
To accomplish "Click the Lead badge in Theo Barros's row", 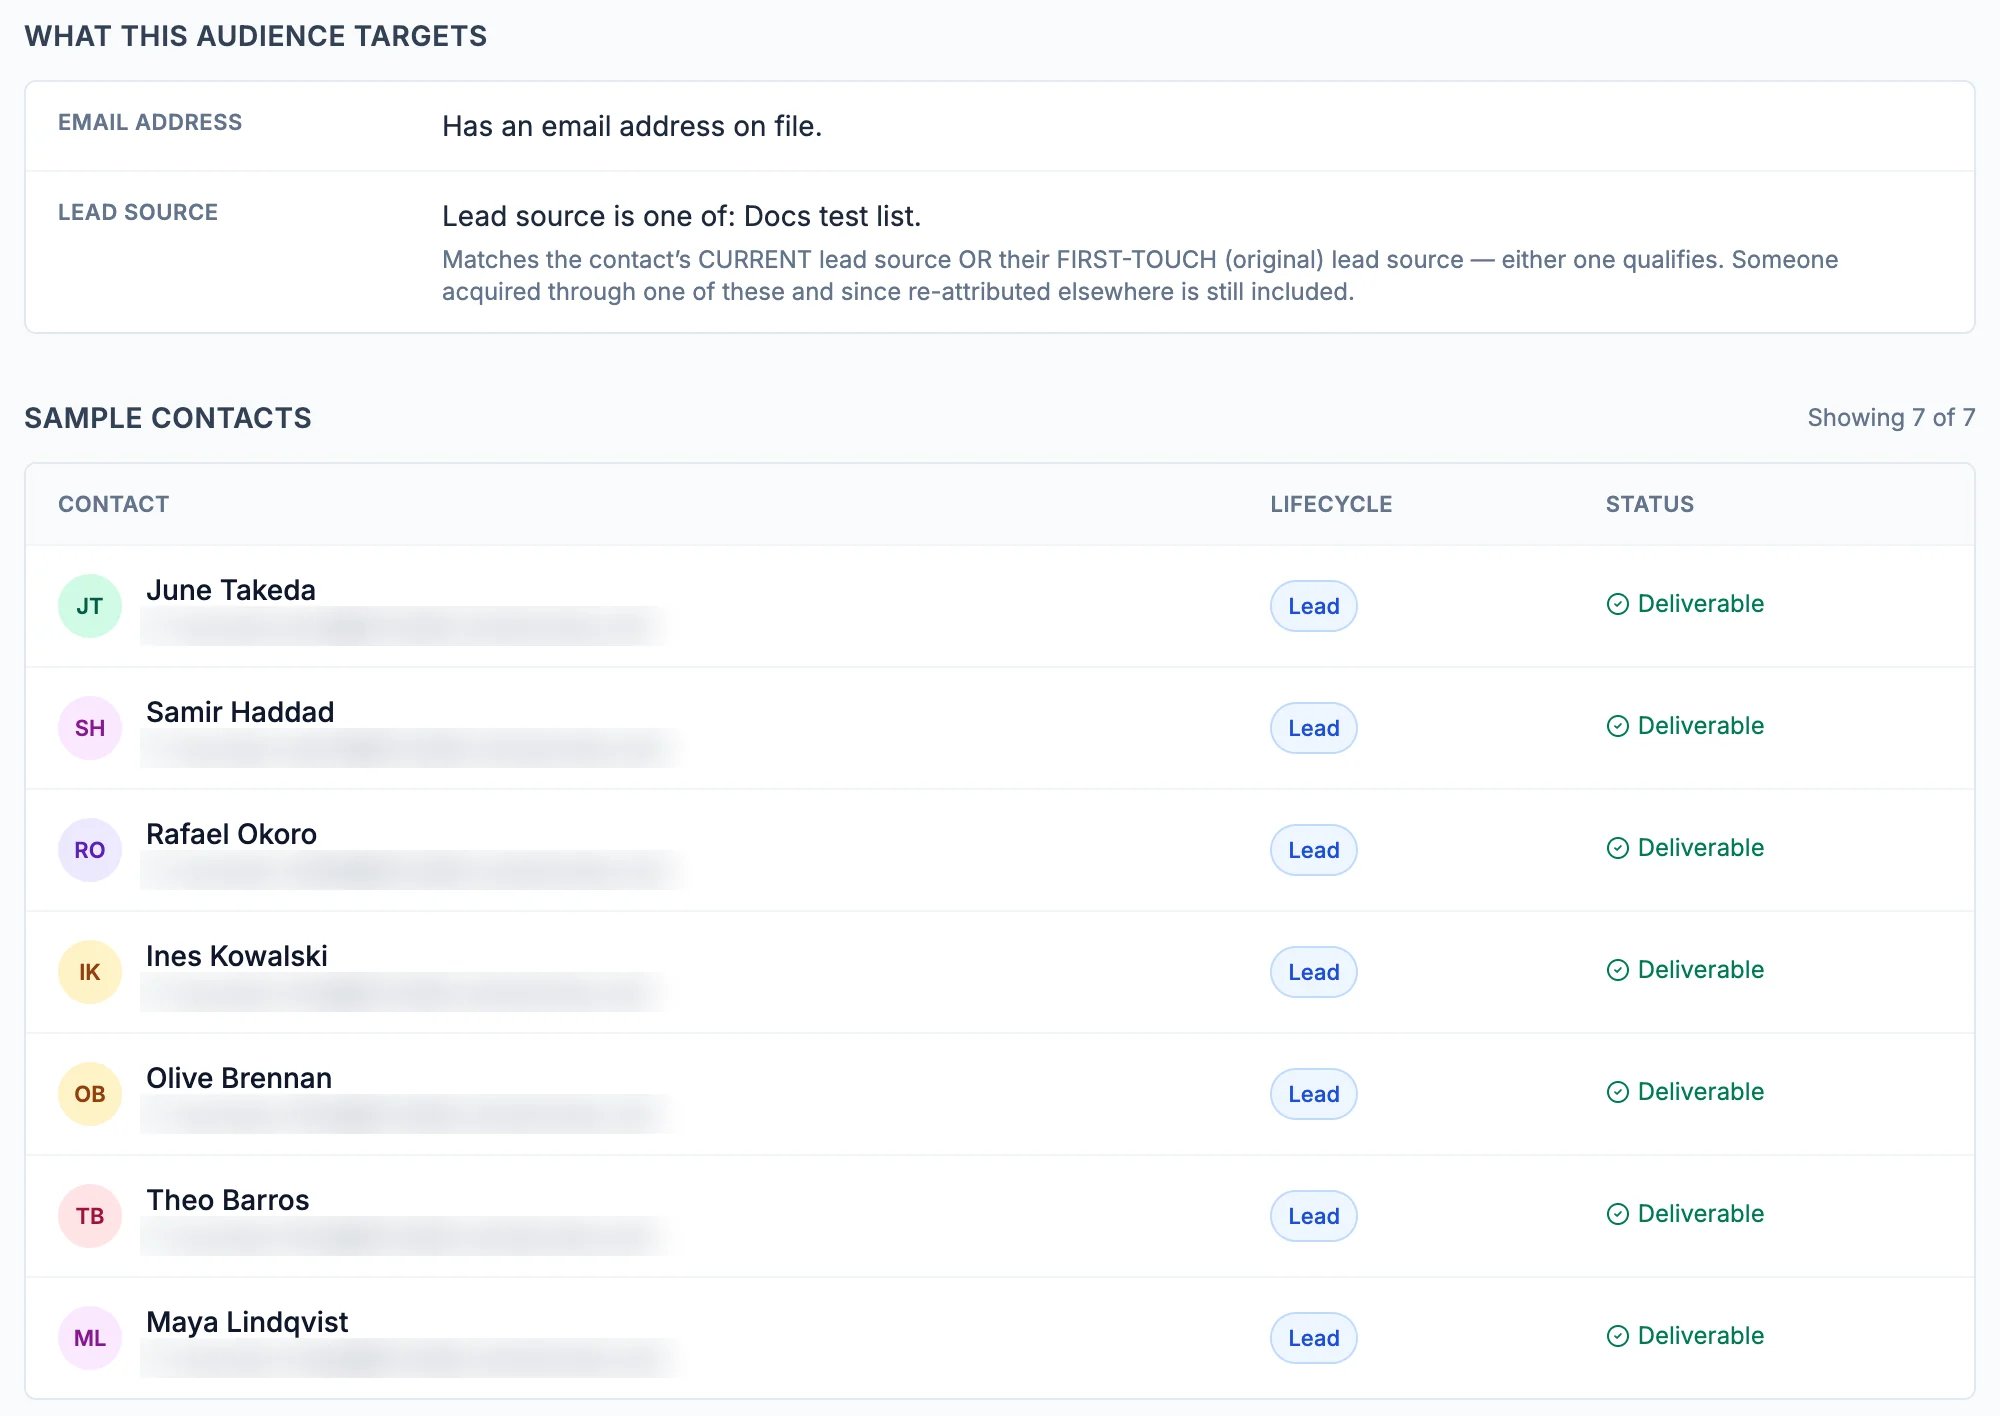I will (1313, 1216).
